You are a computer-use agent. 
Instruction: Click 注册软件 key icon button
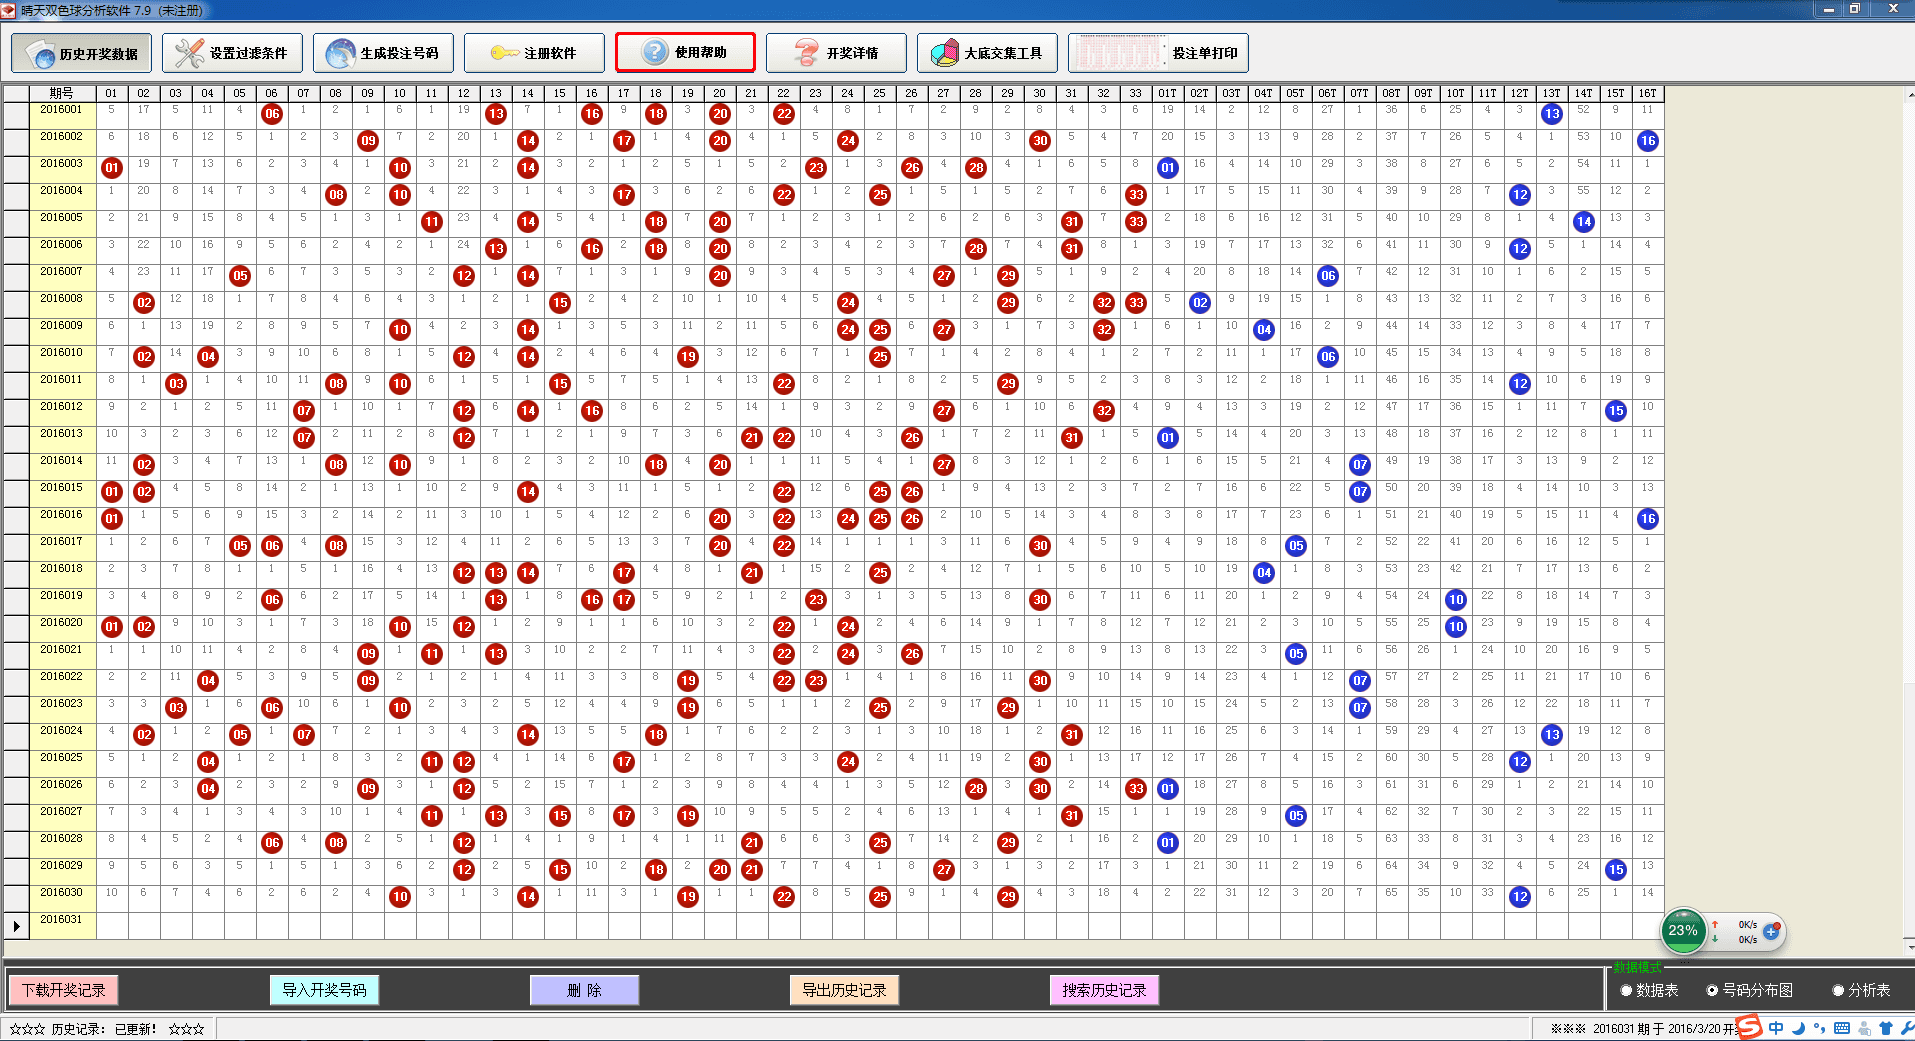[x=534, y=53]
